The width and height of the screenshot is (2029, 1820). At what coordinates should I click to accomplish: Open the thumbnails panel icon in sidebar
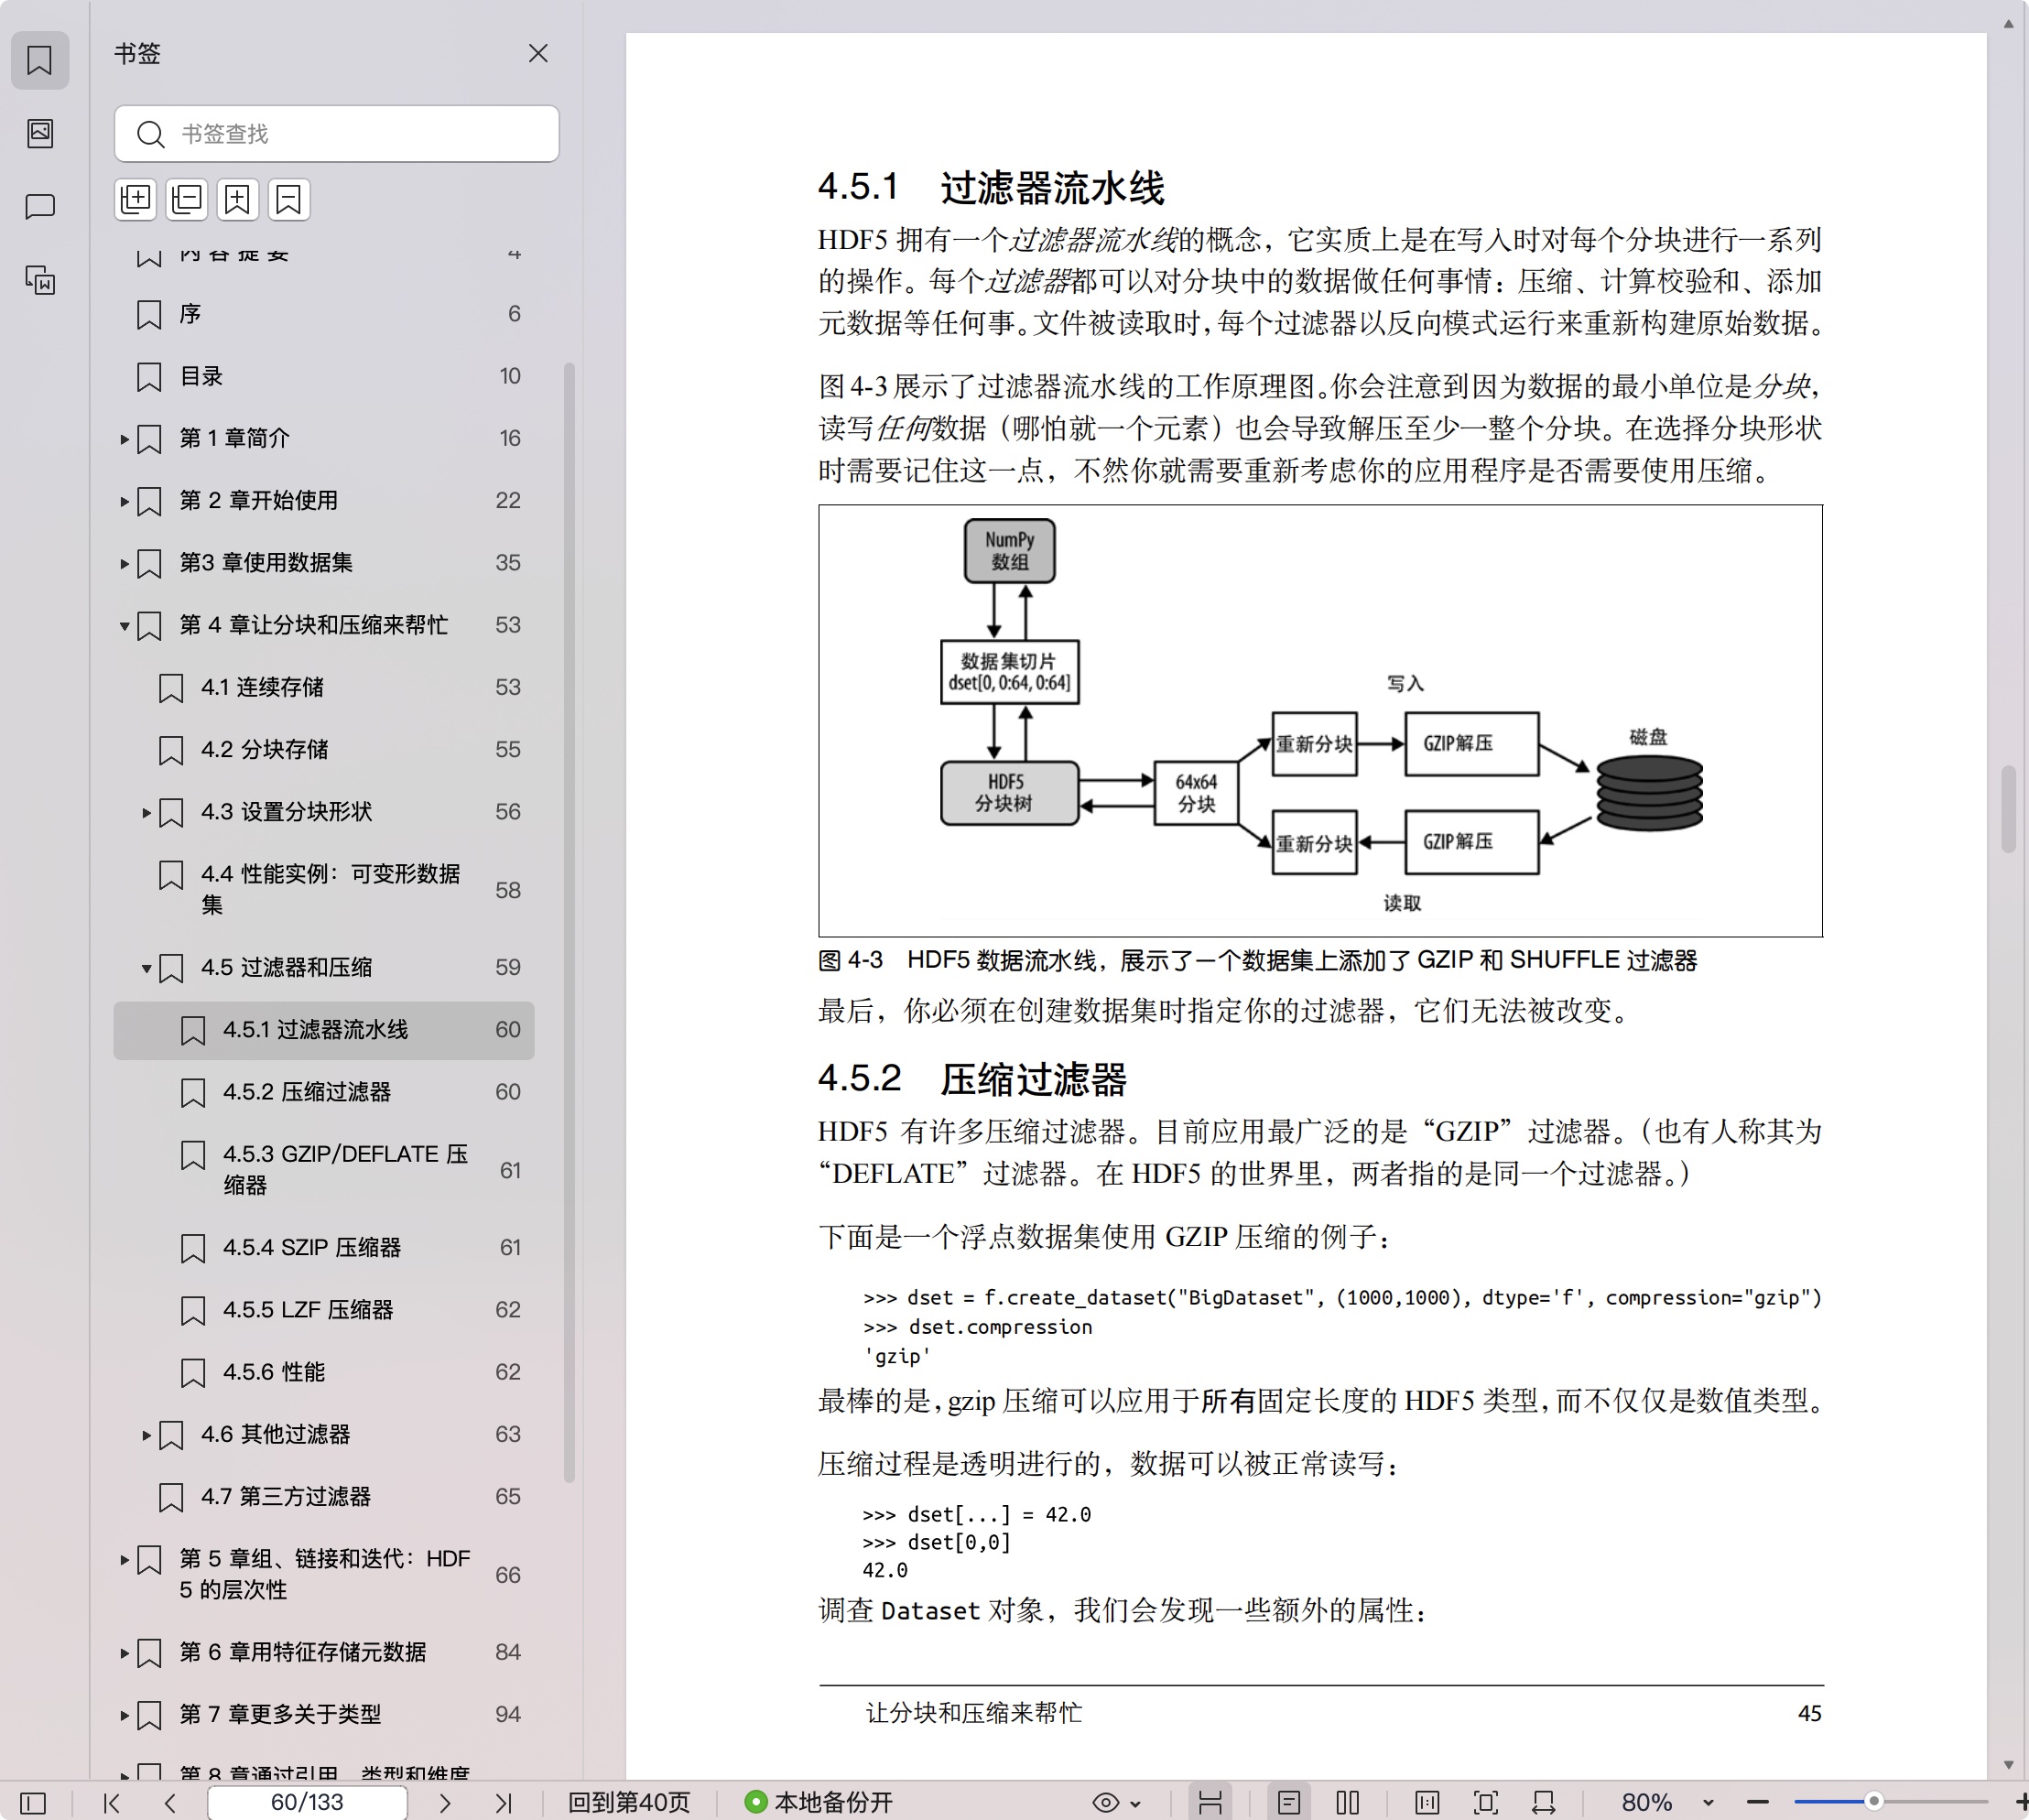pyautogui.click(x=40, y=133)
